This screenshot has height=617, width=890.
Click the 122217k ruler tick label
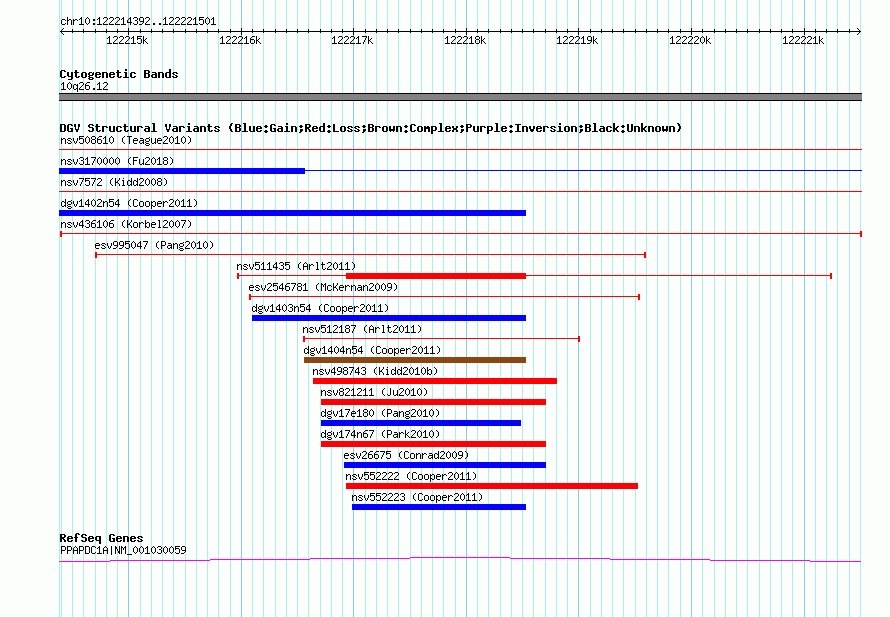click(x=352, y=40)
